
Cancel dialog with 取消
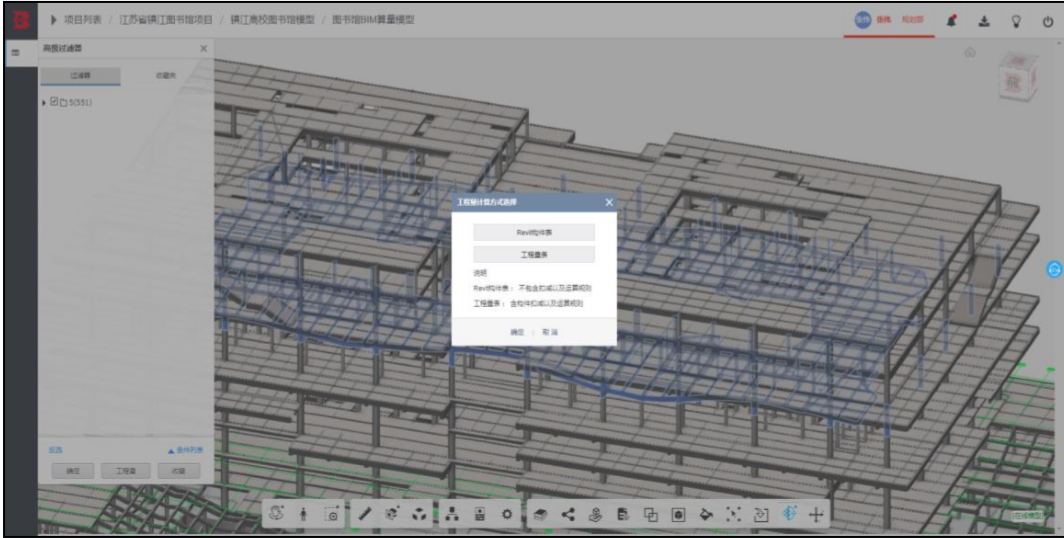[x=550, y=332]
